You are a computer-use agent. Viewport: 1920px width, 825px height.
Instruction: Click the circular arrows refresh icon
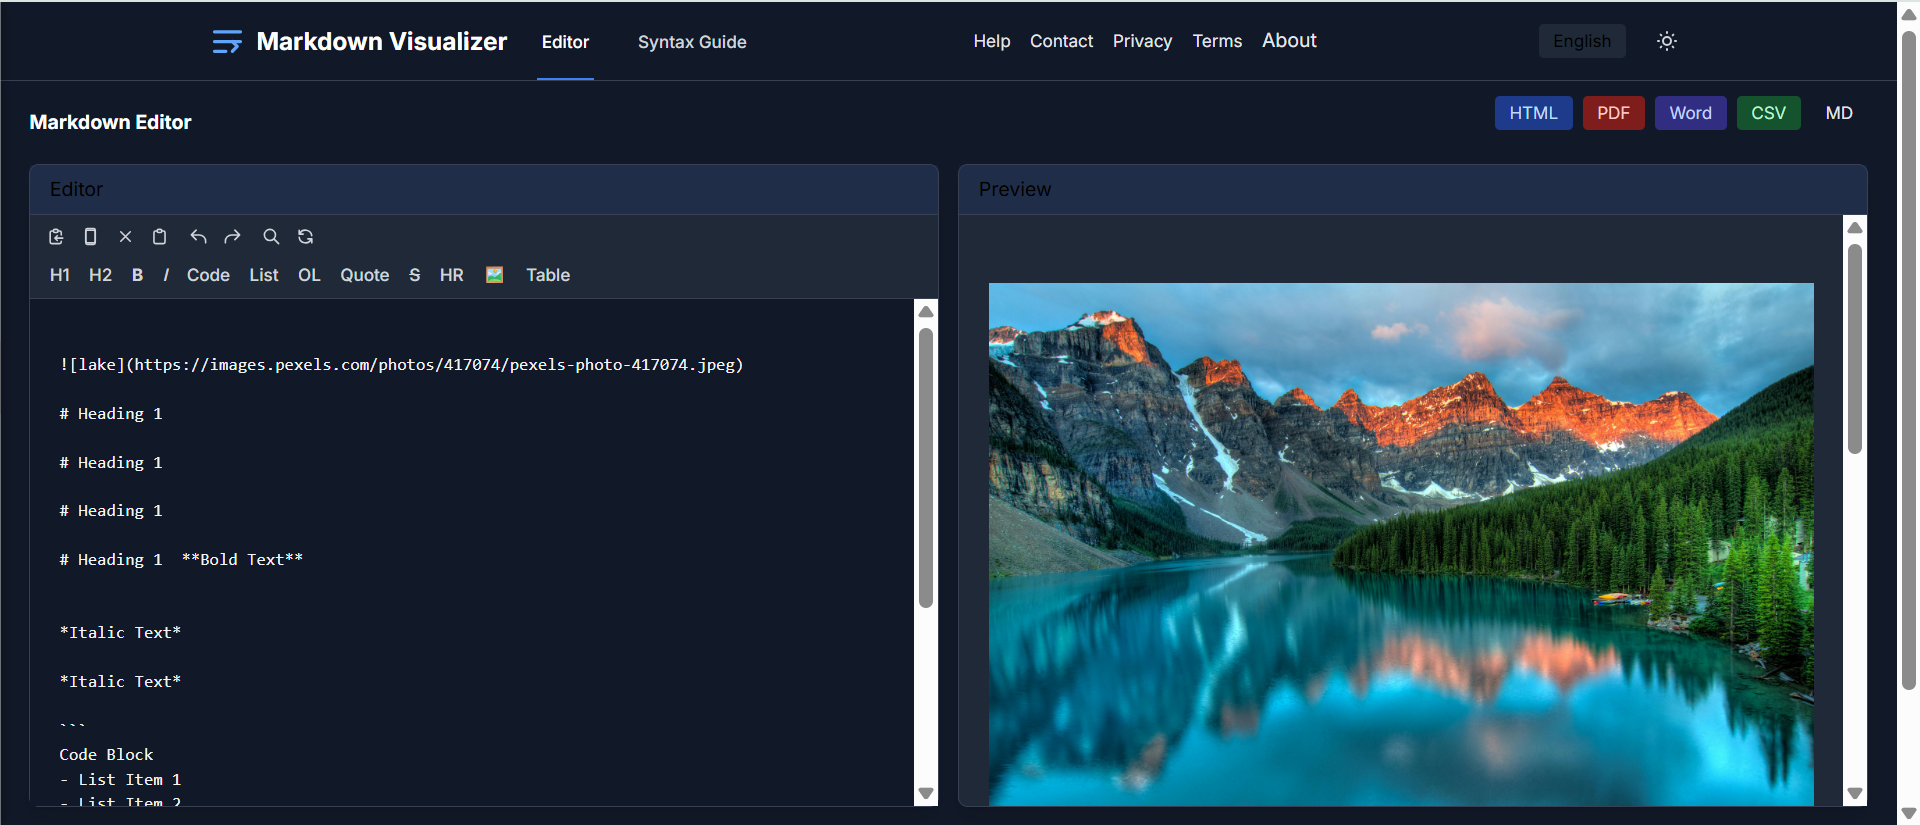pyautogui.click(x=306, y=237)
